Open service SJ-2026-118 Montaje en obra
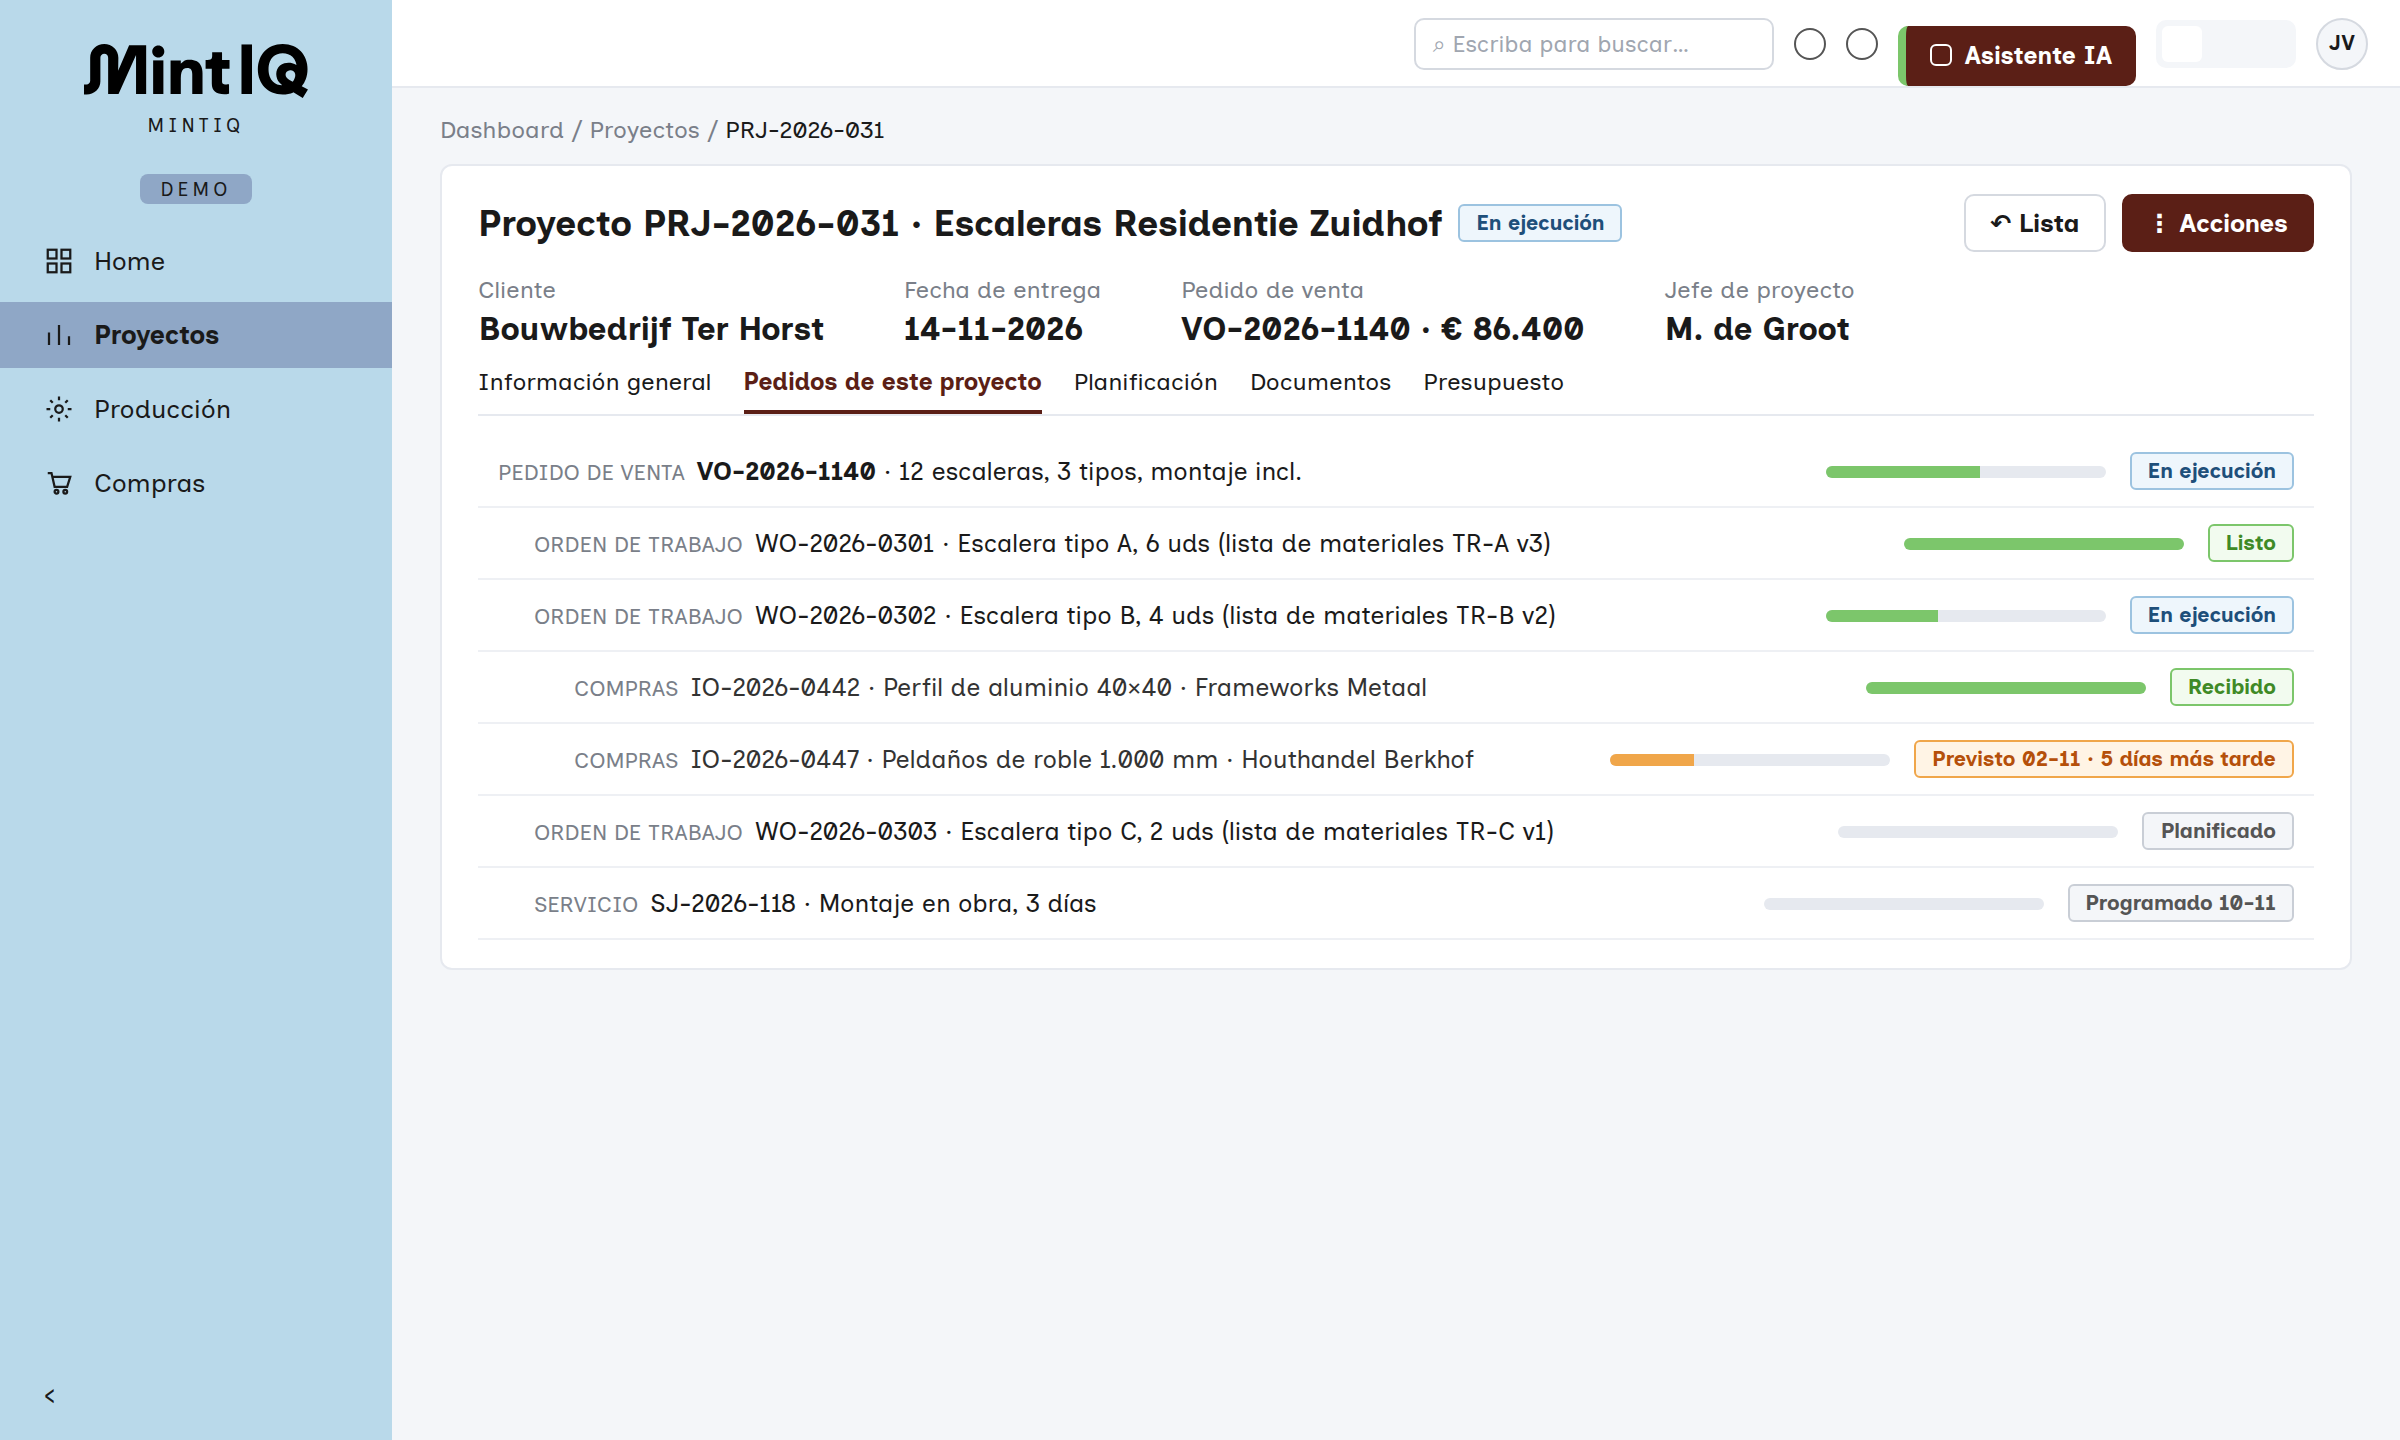 coord(1396,903)
